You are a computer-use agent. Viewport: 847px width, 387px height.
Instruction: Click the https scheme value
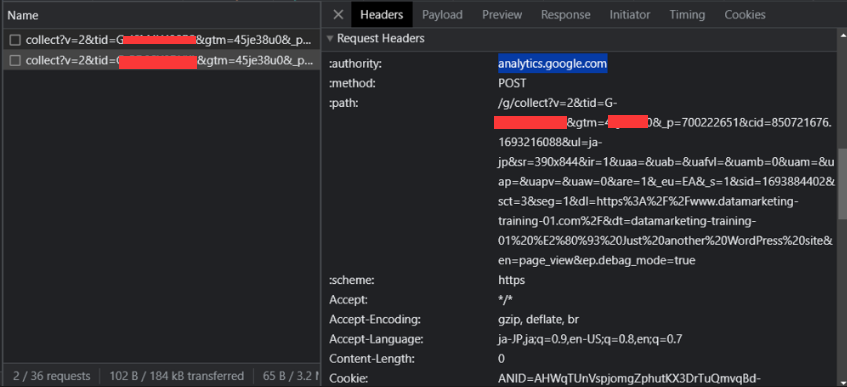point(511,280)
